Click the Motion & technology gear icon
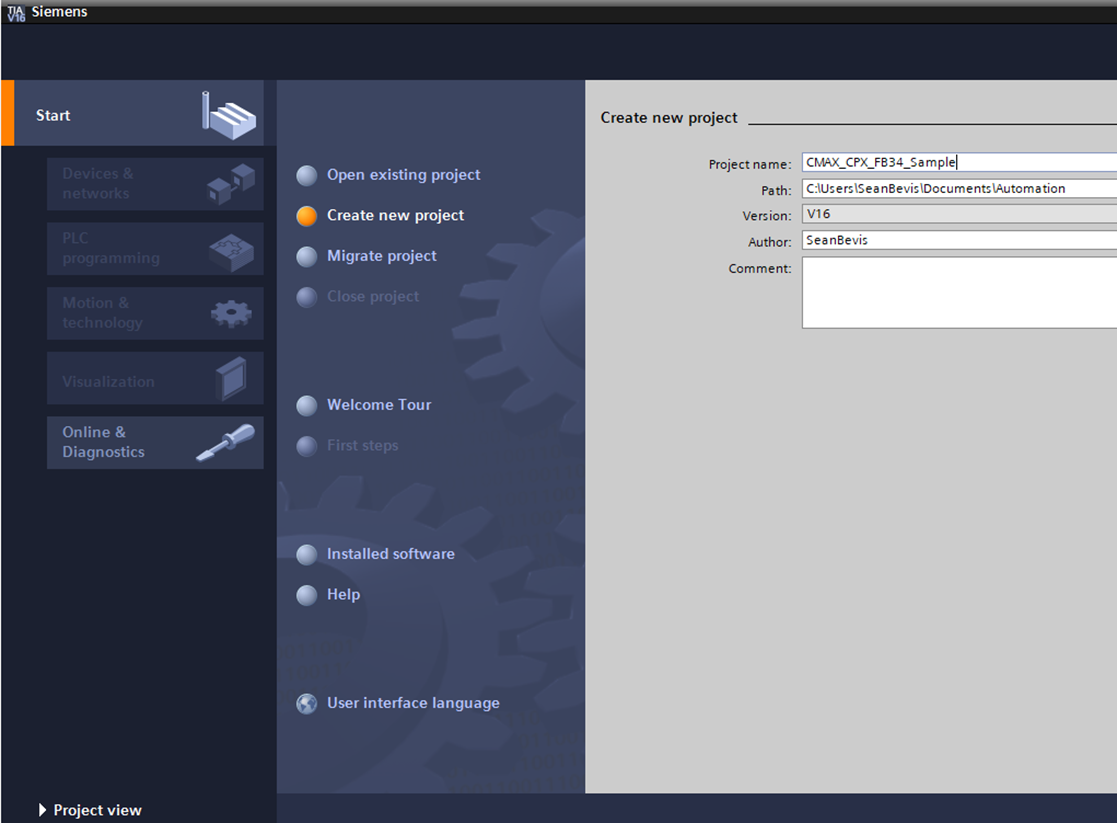 232,314
